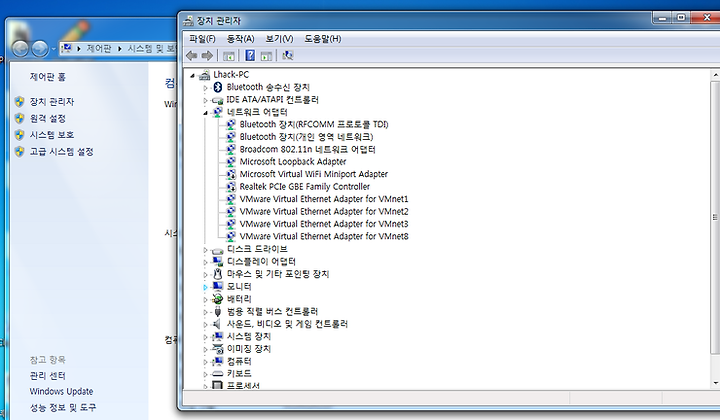
Task: Click the scrollbar down arrow in device tree
Action: point(715,383)
